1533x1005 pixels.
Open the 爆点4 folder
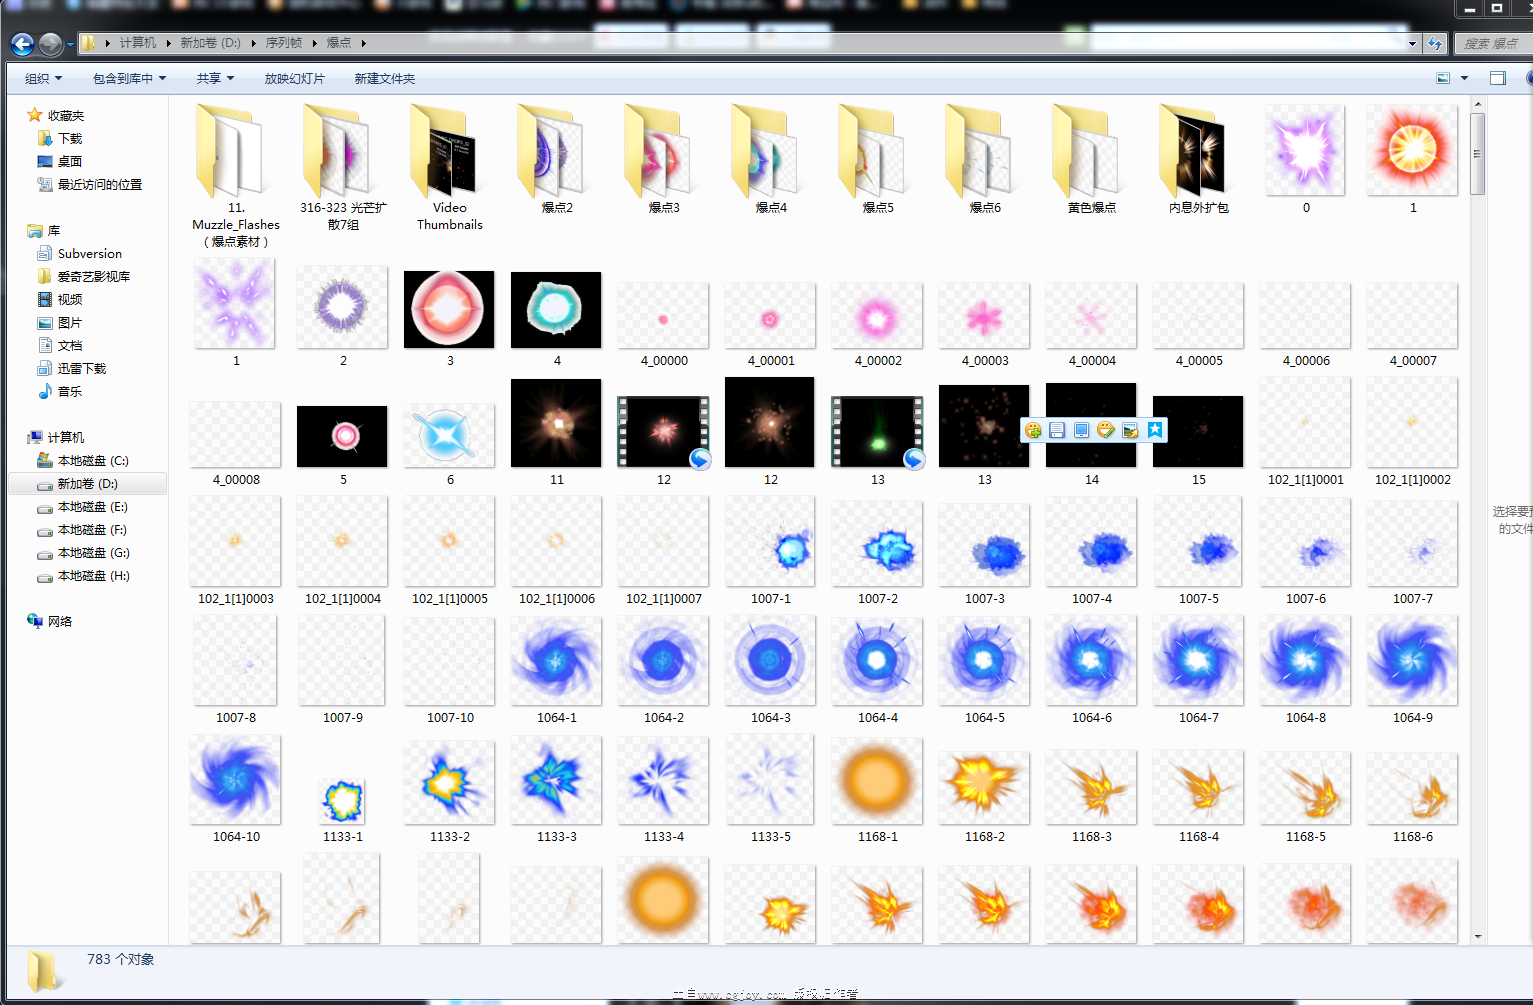[x=771, y=159]
